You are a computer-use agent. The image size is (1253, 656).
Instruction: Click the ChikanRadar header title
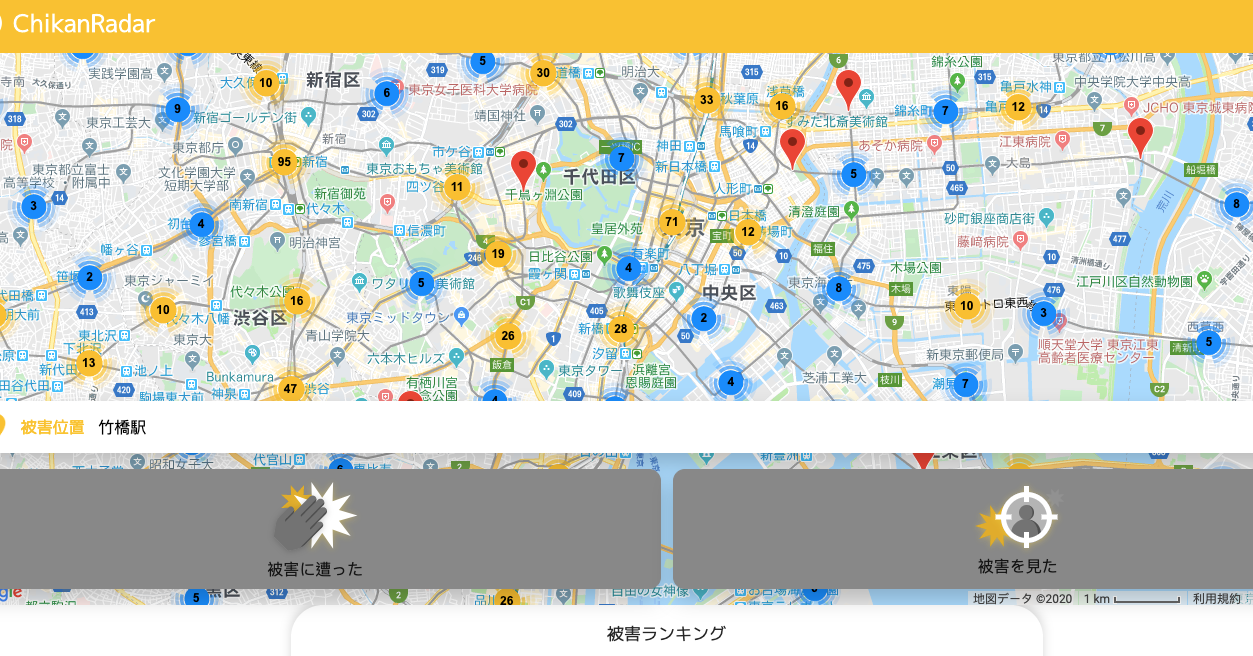[84, 23]
